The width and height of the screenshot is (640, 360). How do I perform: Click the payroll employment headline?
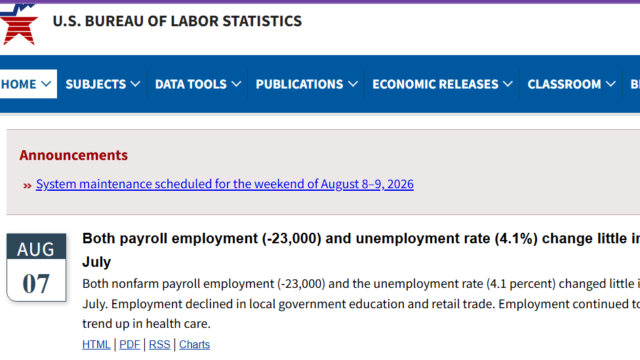tap(361, 250)
